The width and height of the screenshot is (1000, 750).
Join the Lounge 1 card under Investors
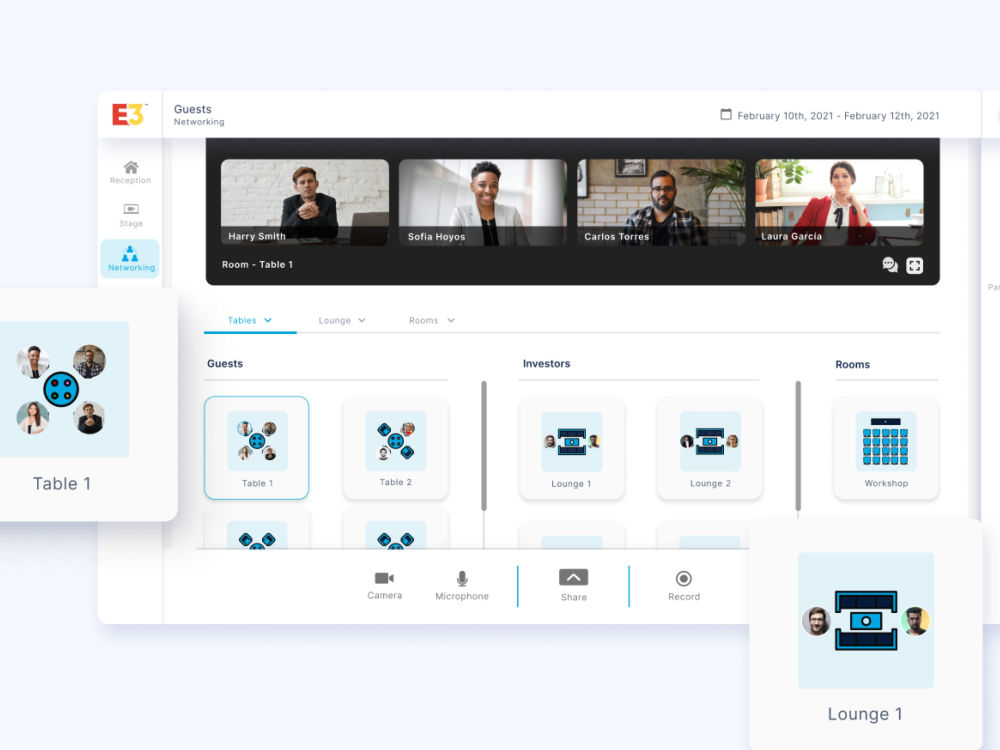[571, 448]
